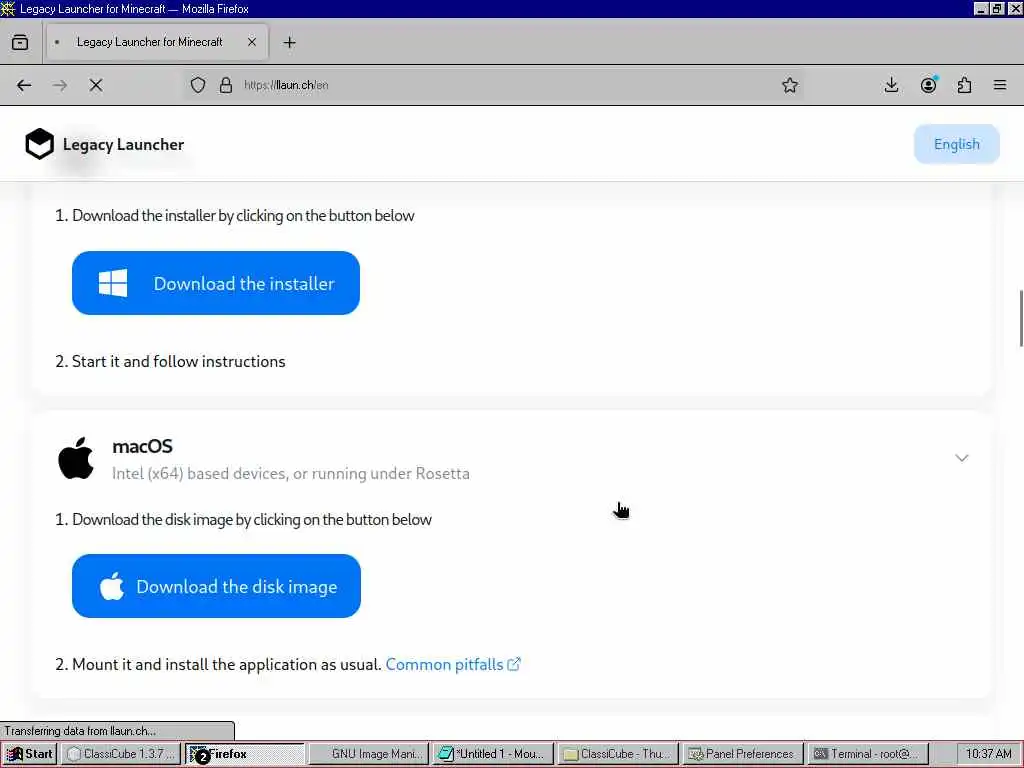Click the page vertical scrollbar thumb
1024x768 pixels.
[x=1021, y=318]
